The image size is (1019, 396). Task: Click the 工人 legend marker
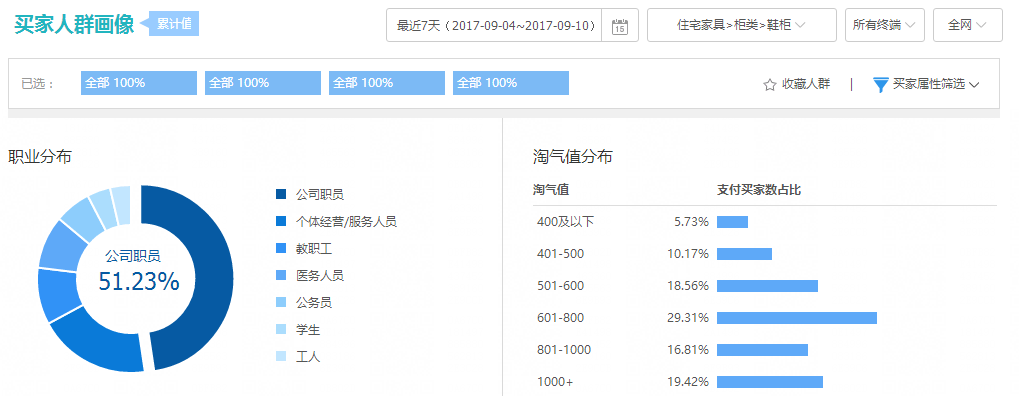click(x=281, y=356)
